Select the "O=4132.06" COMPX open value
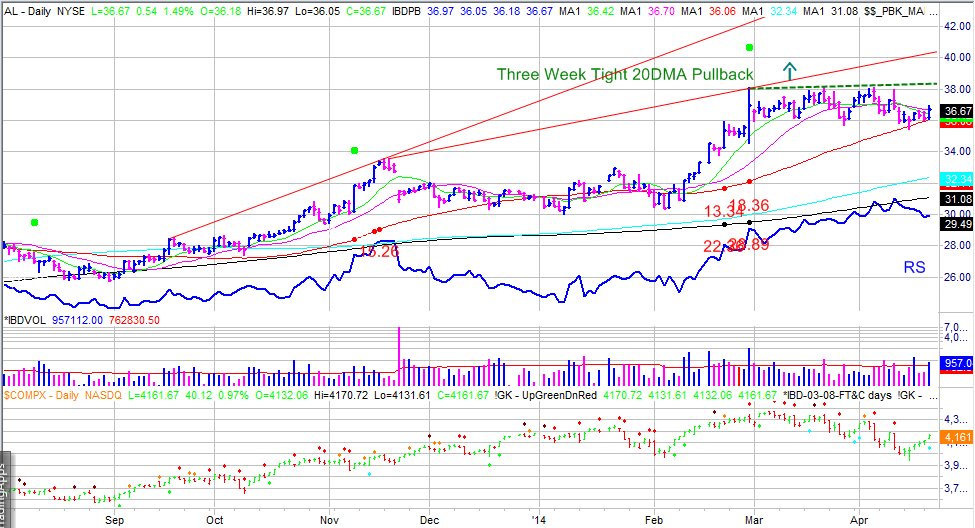 click(x=280, y=395)
